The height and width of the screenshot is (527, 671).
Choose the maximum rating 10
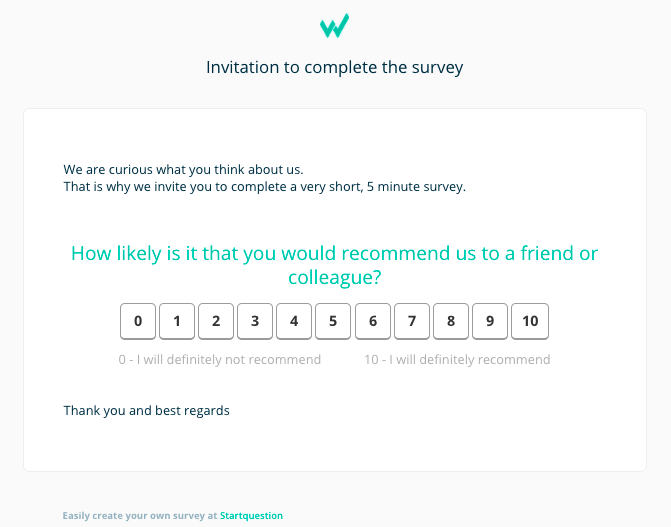(530, 321)
